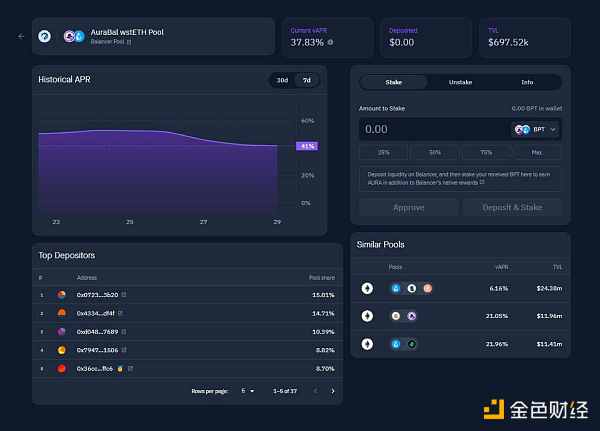Click the Address column header
The height and width of the screenshot is (431, 600).
pyautogui.click(x=86, y=278)
